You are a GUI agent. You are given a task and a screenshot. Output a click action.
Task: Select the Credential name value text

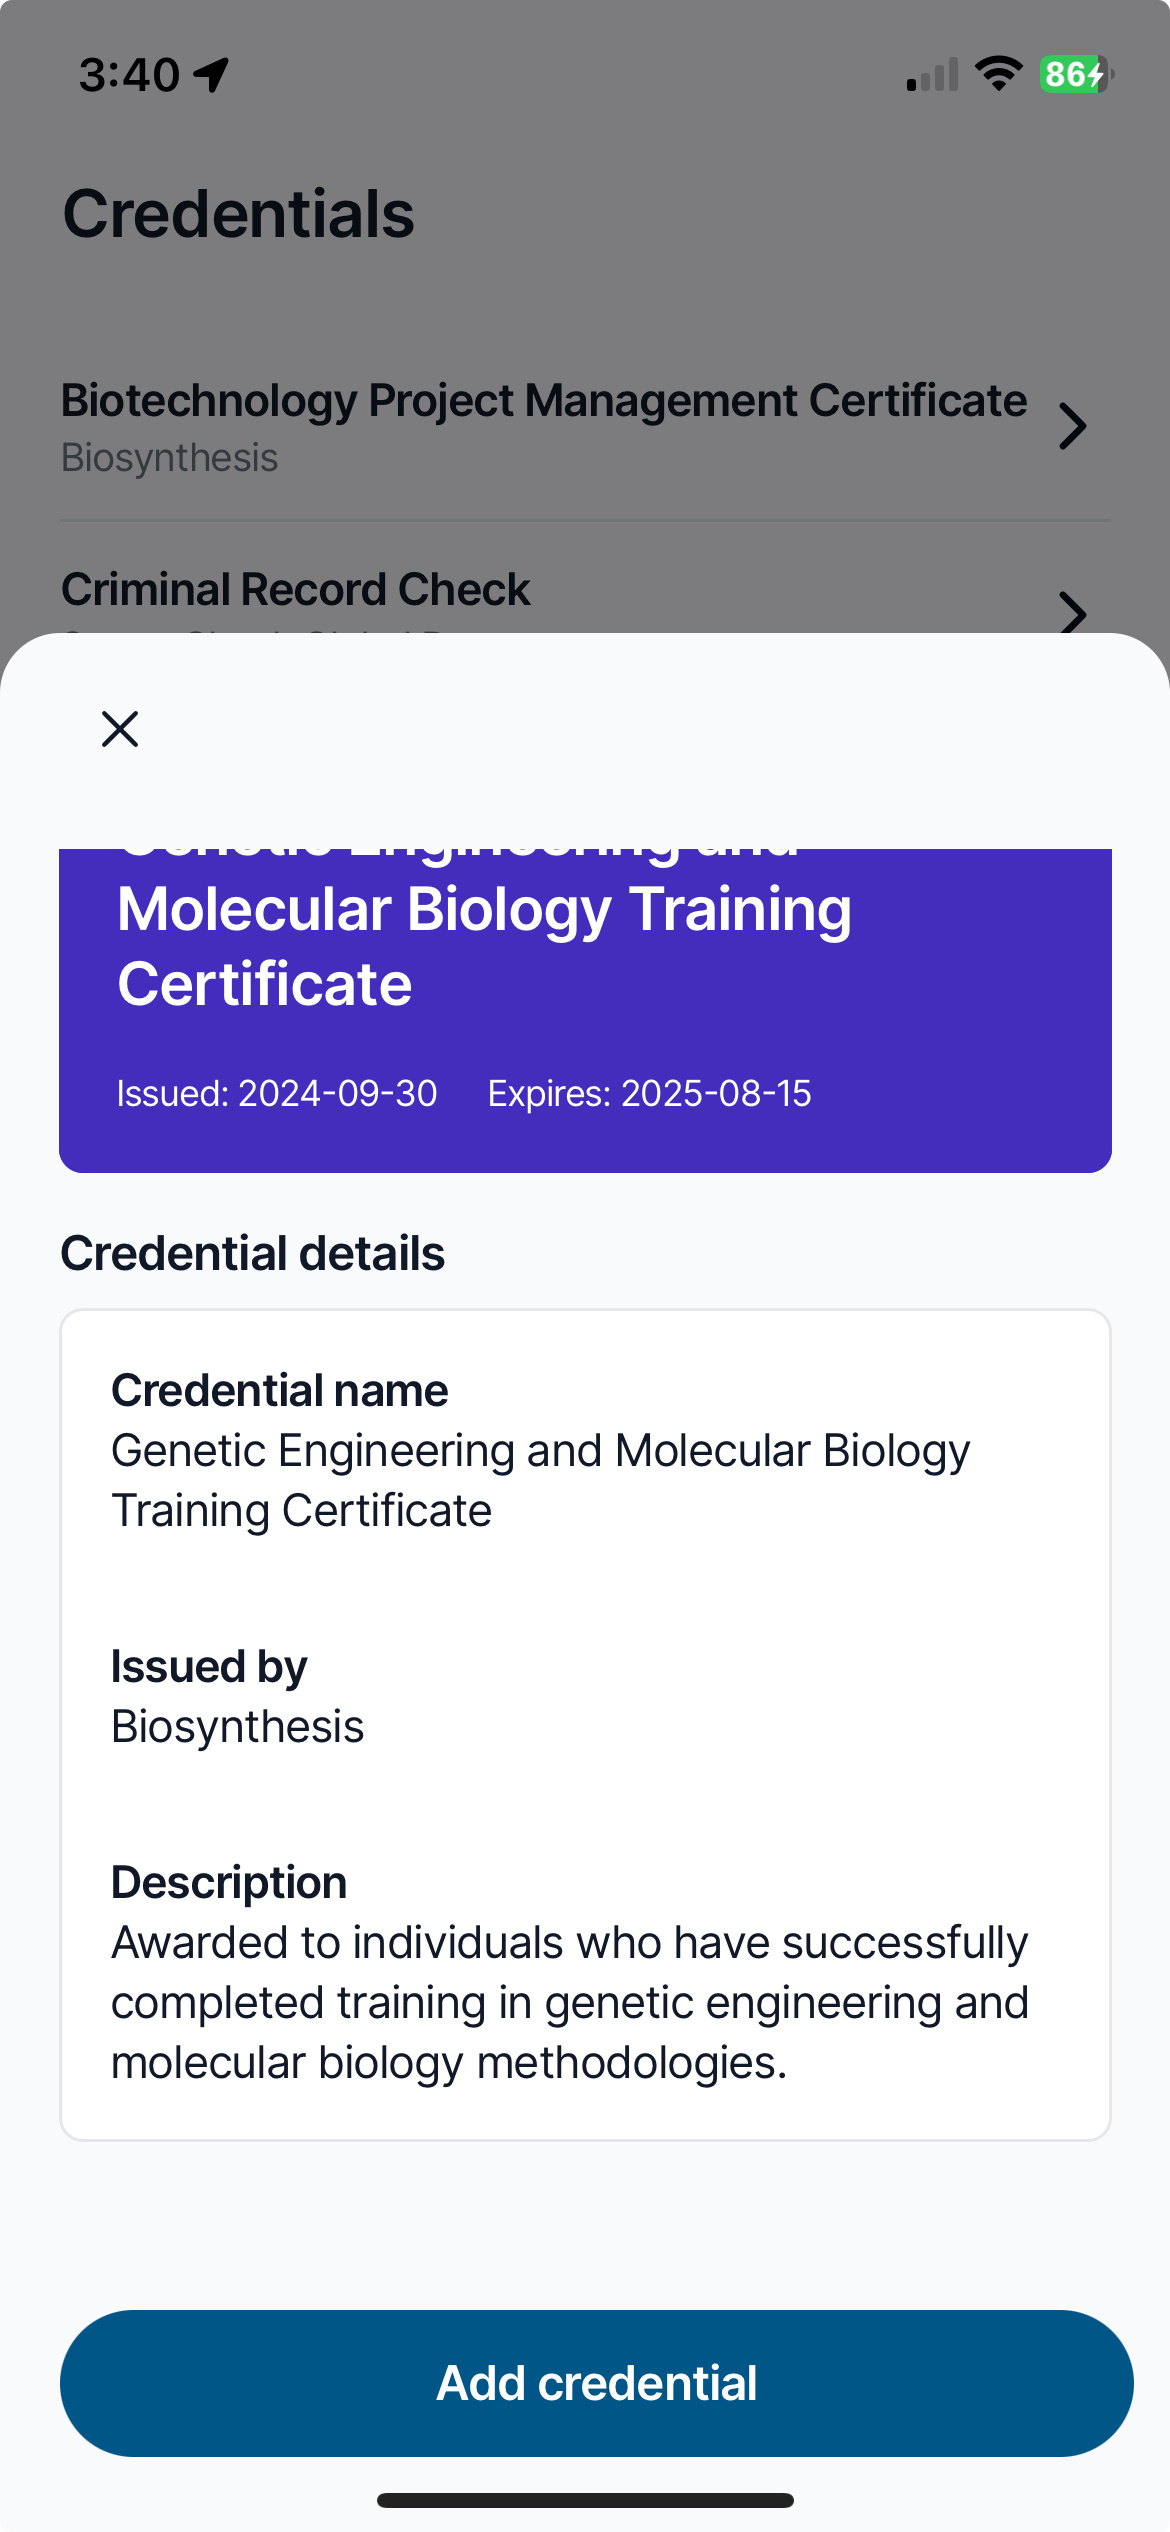(x=540, y=1480)
